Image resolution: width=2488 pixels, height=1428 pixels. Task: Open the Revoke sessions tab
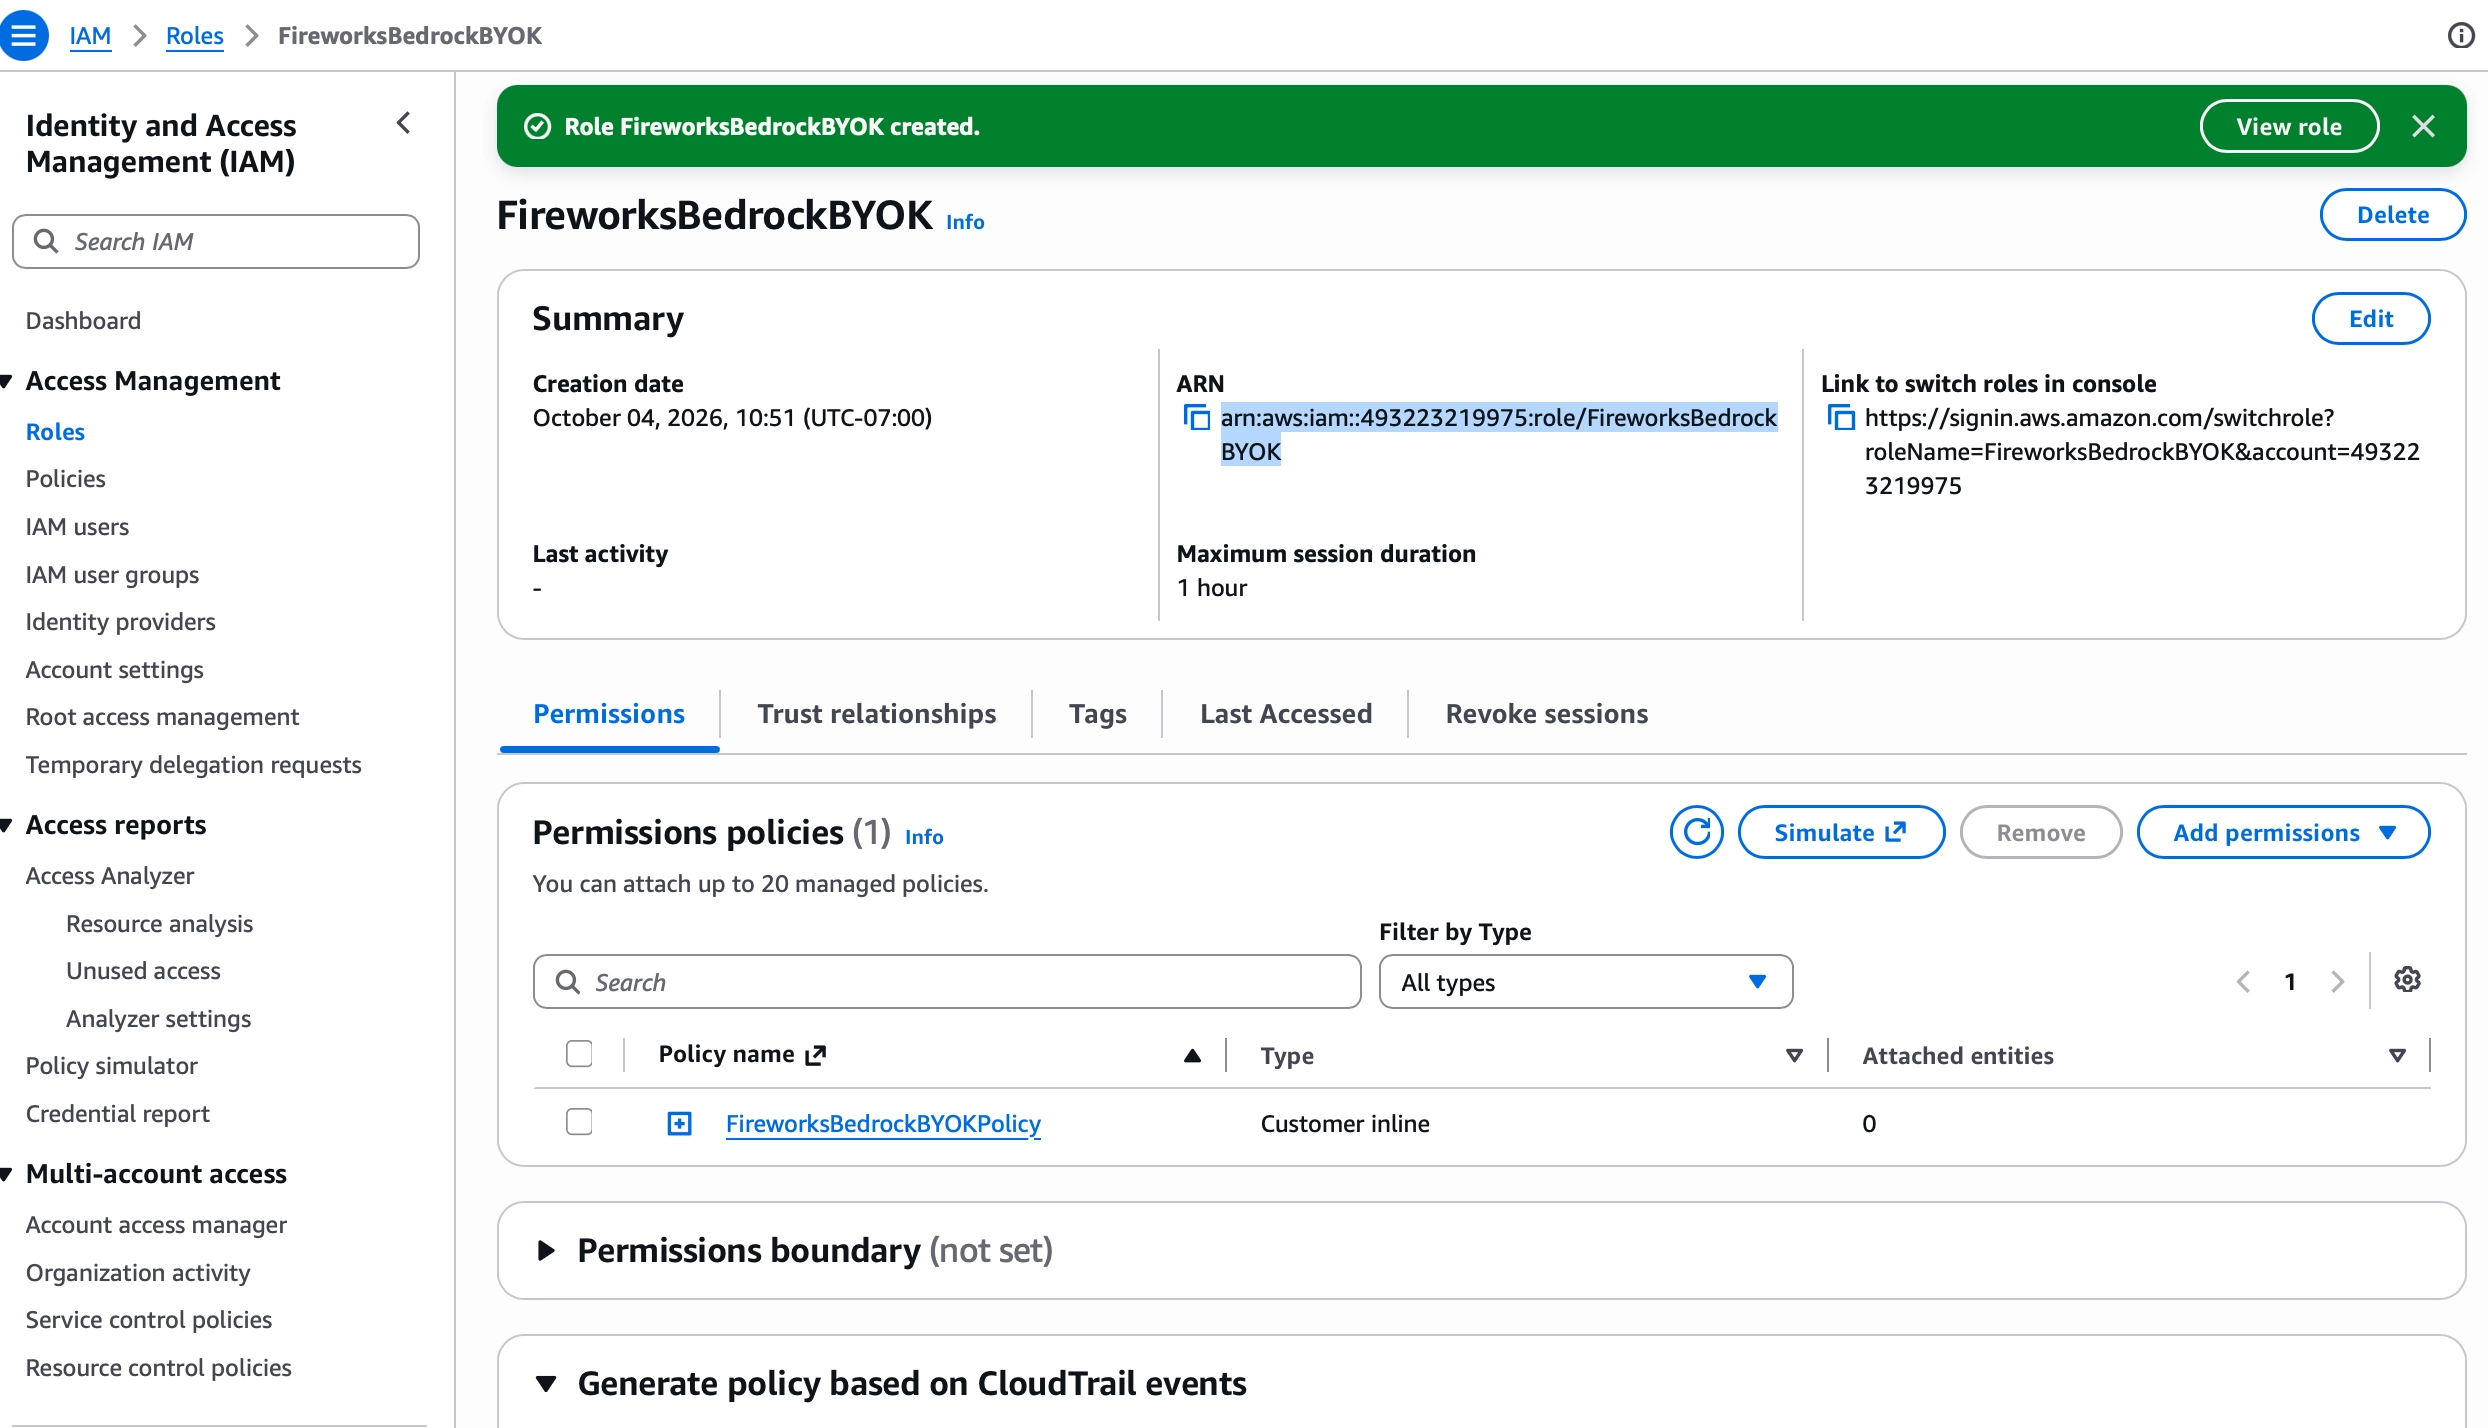tap(1546, 713)
